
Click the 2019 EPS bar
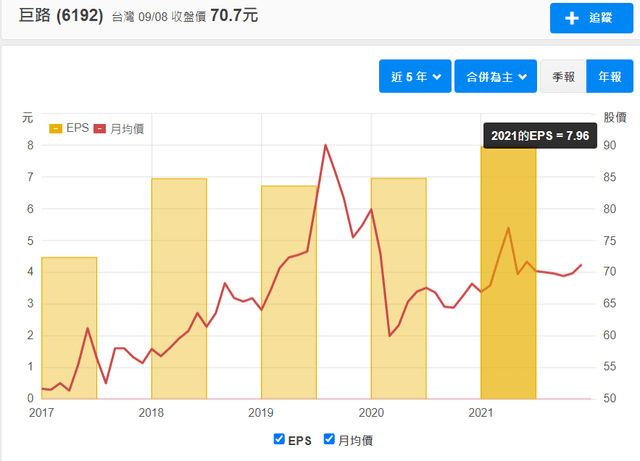[289, 292]
